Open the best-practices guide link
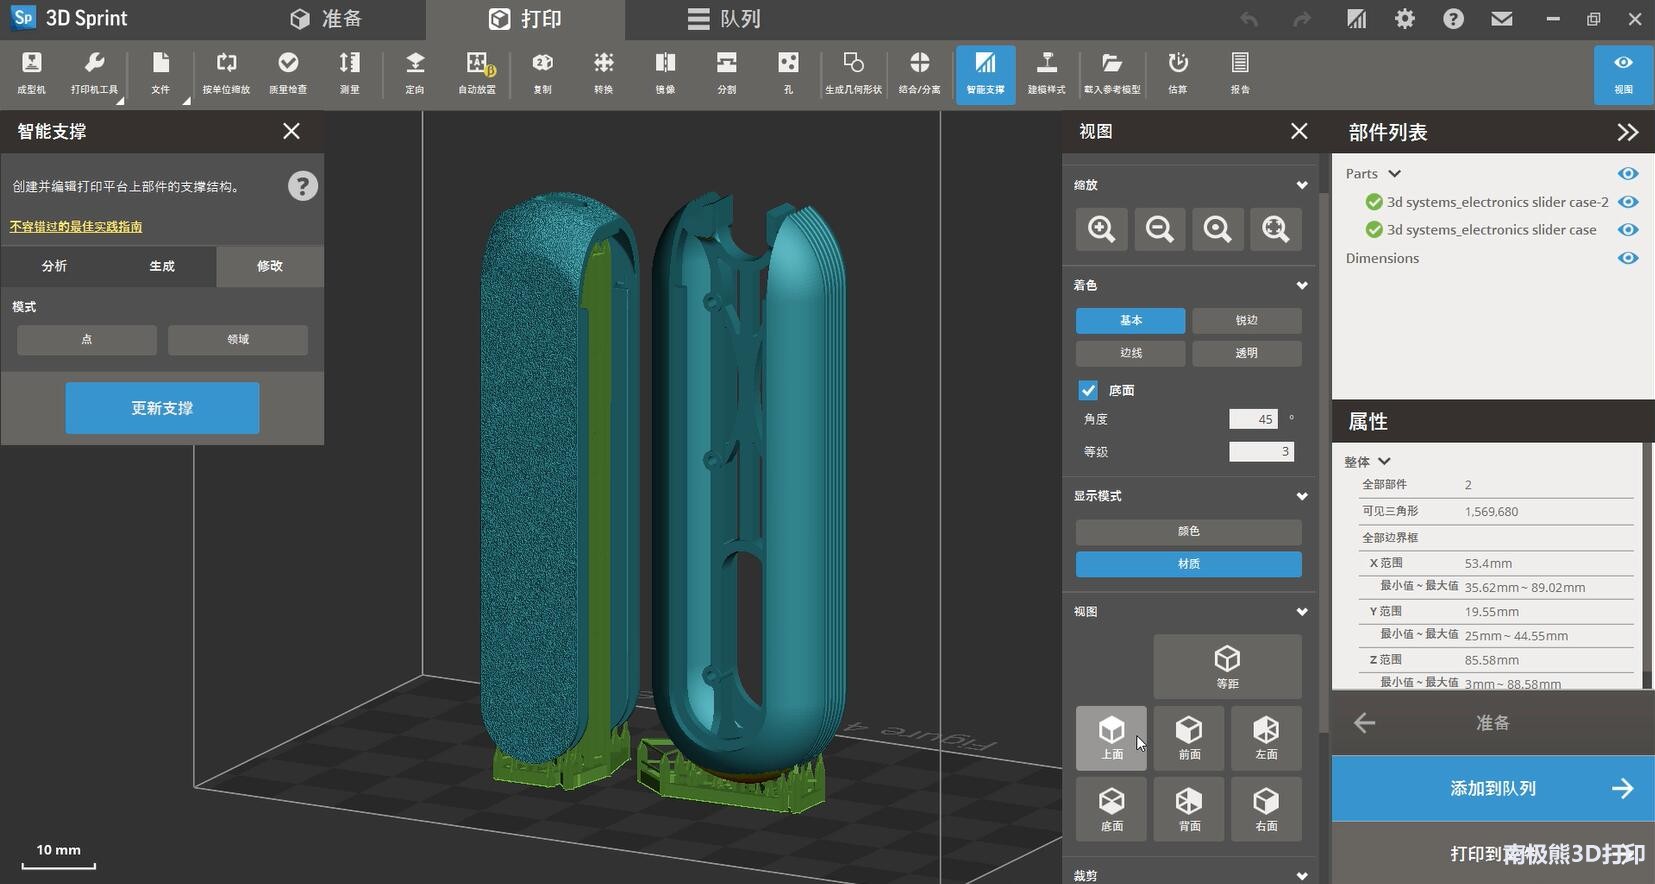This screenshot has height=884, width=1655. 76,227
